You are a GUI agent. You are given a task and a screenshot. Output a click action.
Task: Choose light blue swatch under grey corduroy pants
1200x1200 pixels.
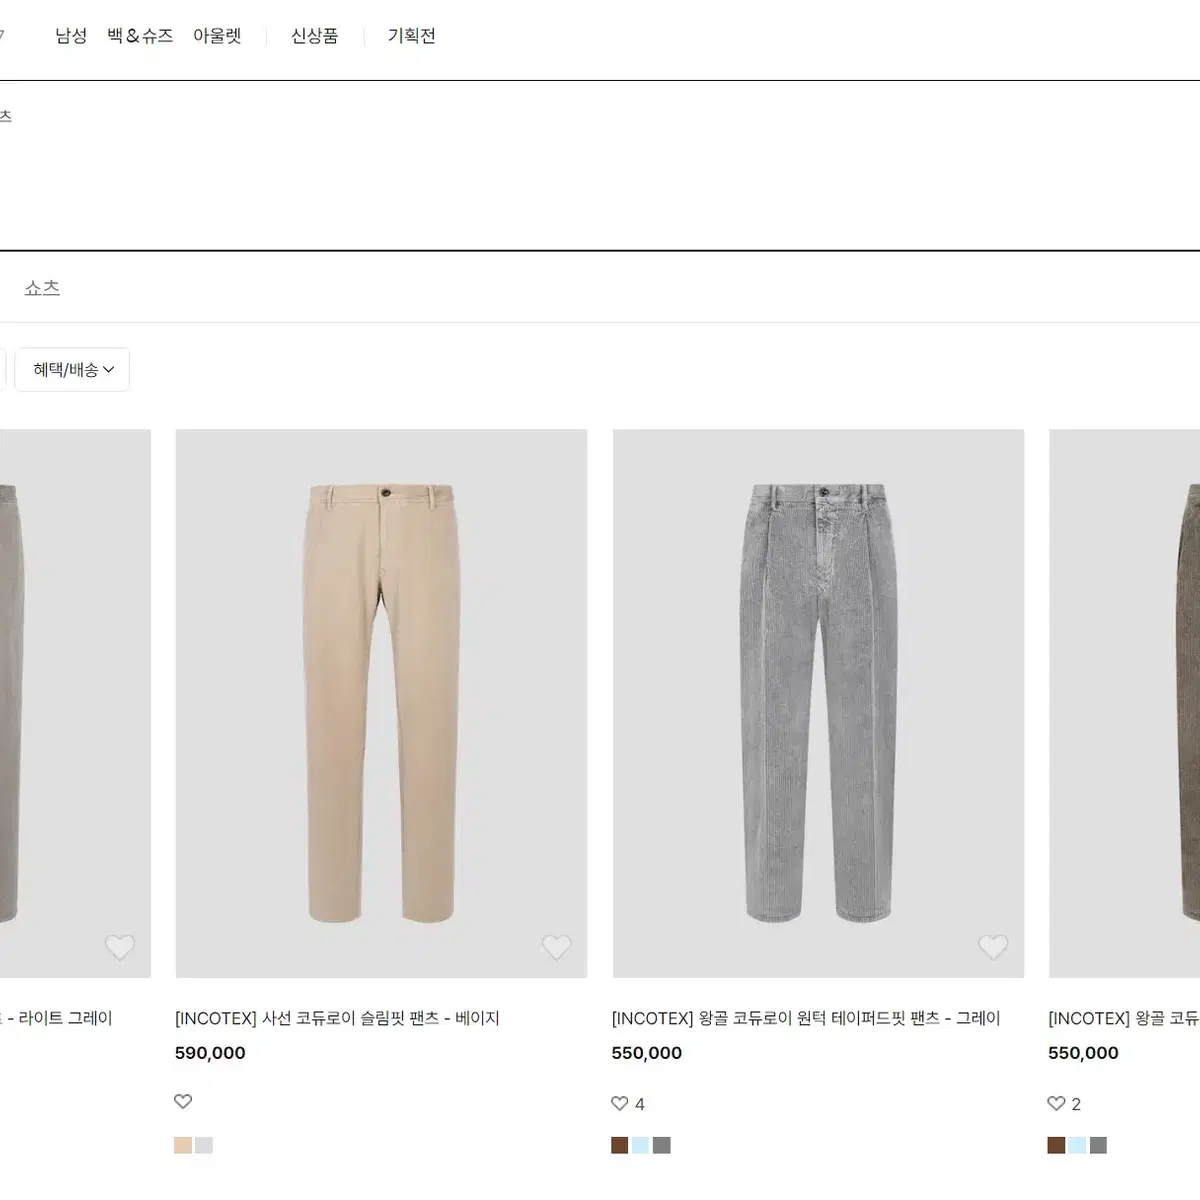point(641,1145)
